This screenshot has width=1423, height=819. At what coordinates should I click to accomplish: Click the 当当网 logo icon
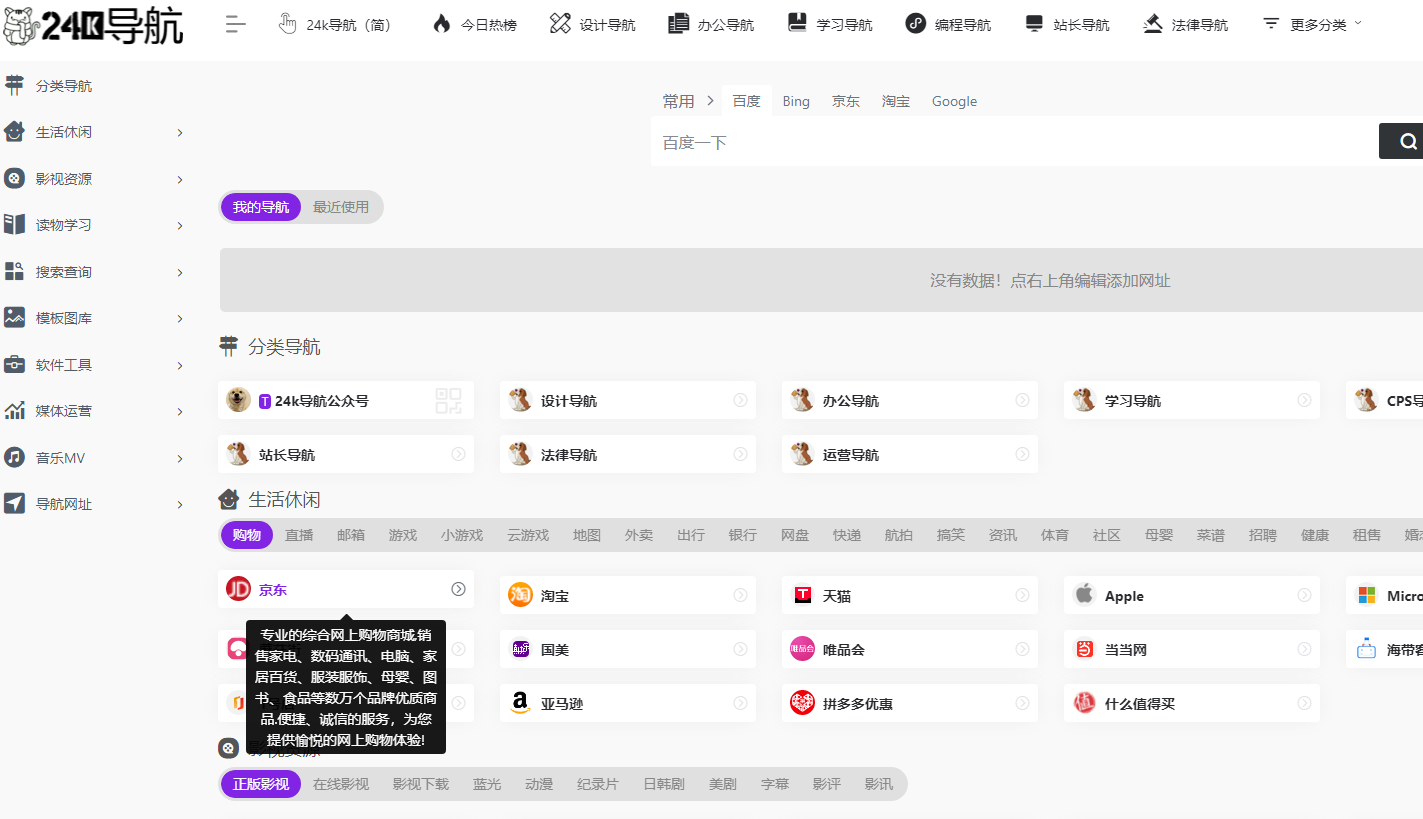coord(1084,649)
